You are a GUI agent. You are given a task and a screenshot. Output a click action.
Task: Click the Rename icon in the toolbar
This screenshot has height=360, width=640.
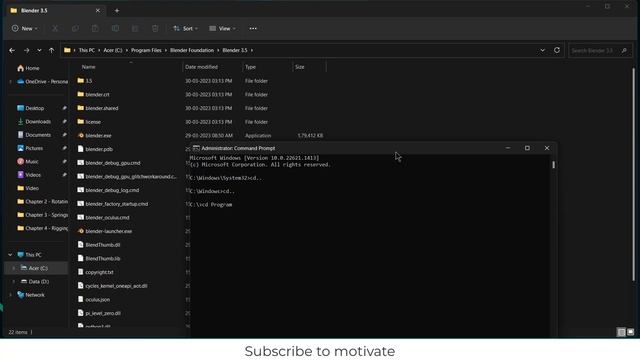pyautogui.click(x=115, y=29)
